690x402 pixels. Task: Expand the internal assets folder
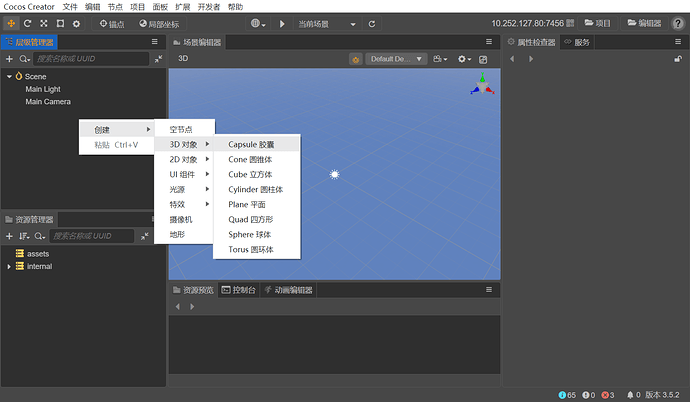click(9, 267)
